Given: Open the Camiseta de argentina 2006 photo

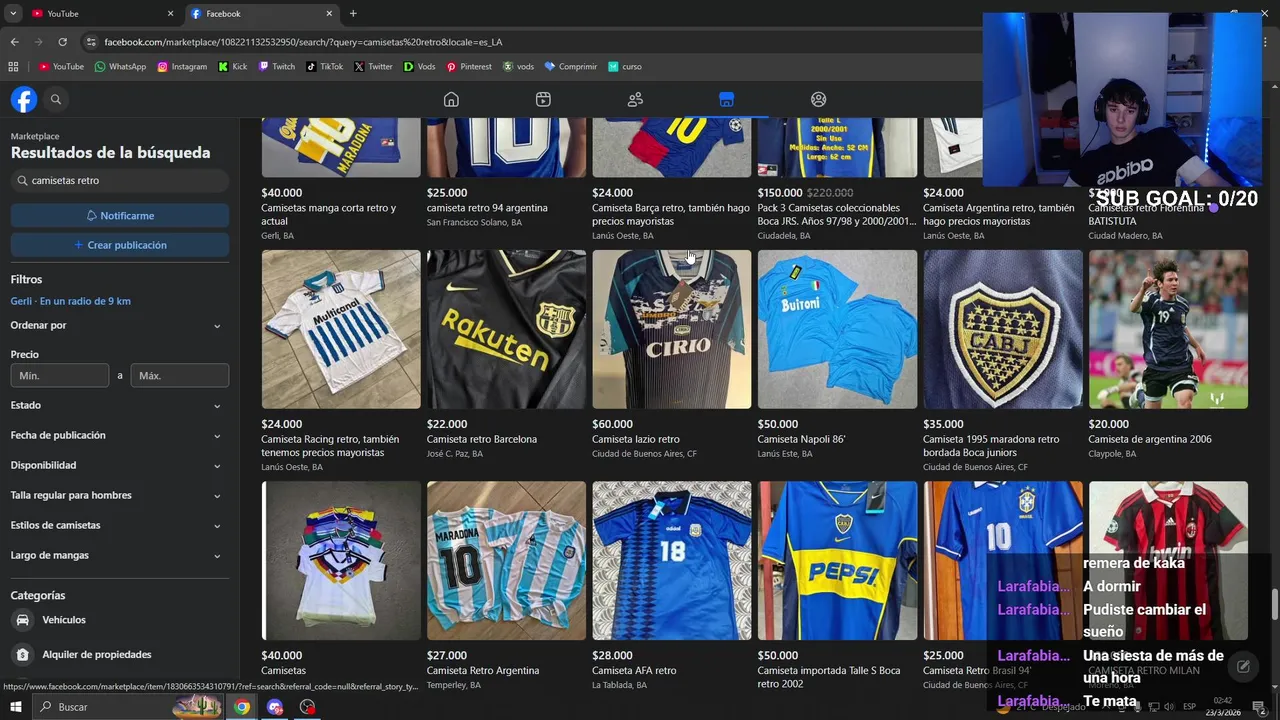Looking at the screenshot, I should (x=1168, y=329).
